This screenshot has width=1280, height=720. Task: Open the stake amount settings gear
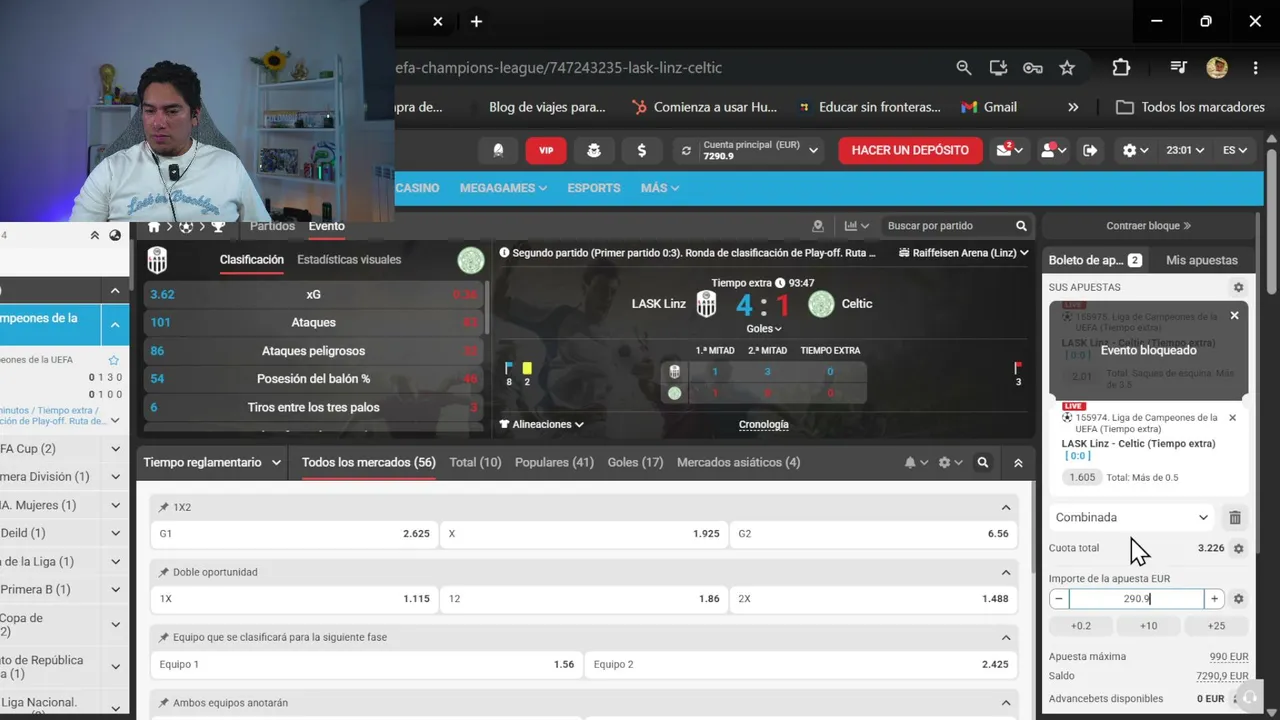(x=1238, y=599)
